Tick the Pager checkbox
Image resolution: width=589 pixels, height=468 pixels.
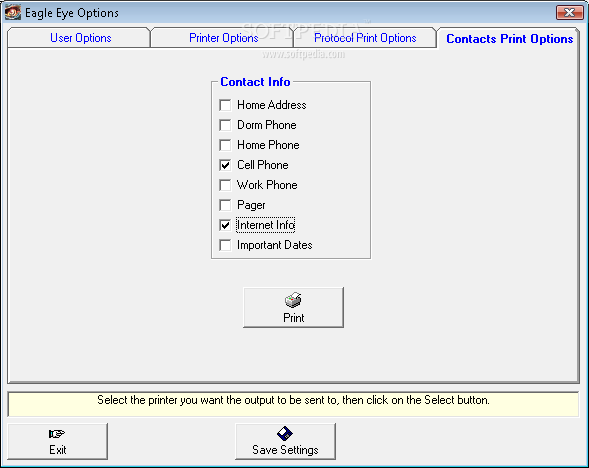click(225, 205)
